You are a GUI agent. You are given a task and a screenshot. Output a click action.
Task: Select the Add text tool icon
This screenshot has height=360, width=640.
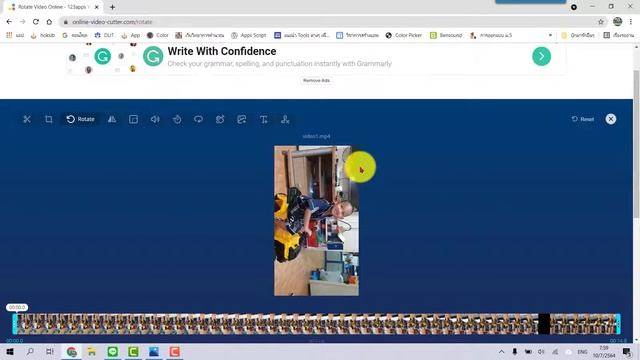[x=264, y=119]
